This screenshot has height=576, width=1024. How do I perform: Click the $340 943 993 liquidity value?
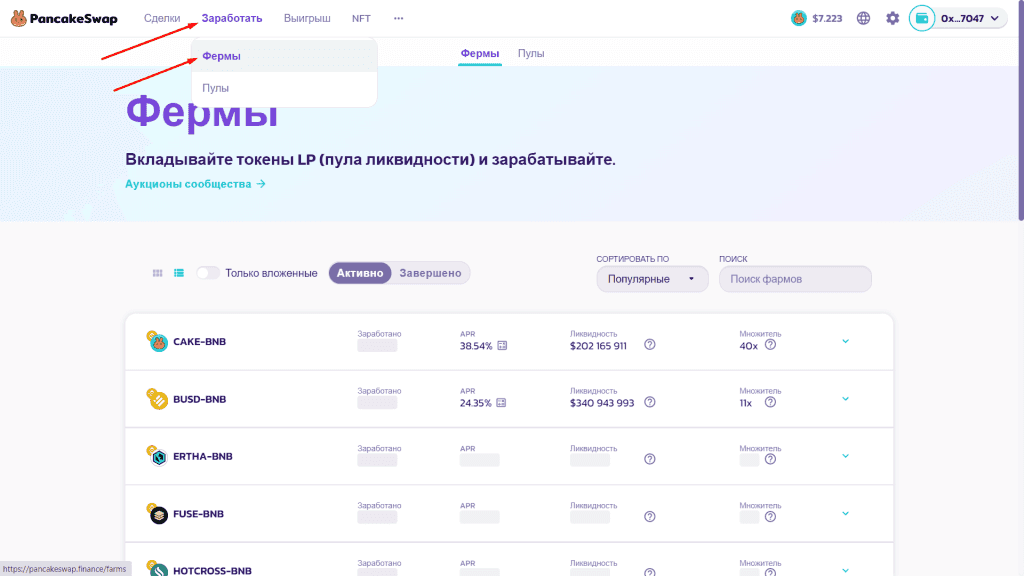601,404
